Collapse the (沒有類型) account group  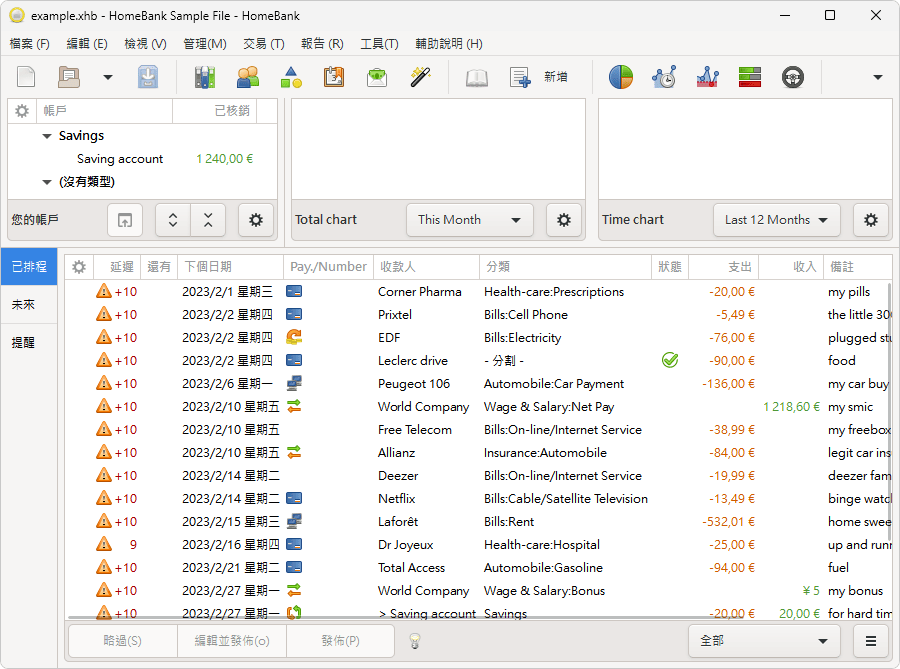47,182
